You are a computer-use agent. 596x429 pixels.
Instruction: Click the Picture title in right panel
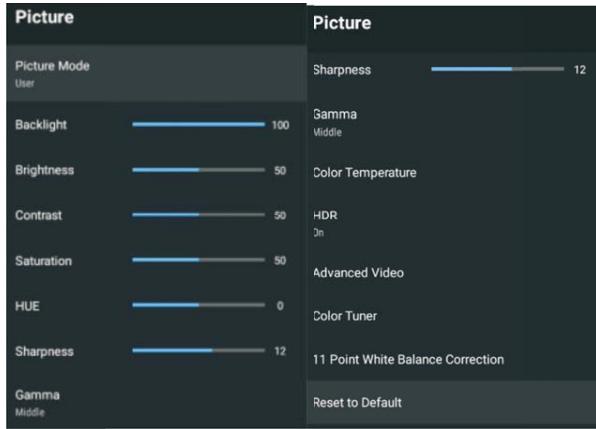point(342,23)
